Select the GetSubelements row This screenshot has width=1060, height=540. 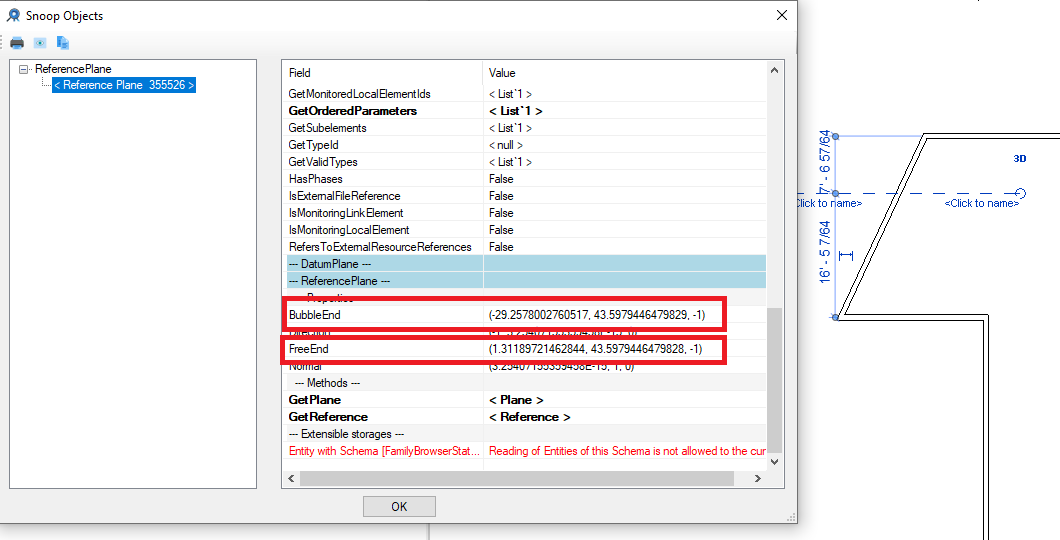click(x=525, y=128)
